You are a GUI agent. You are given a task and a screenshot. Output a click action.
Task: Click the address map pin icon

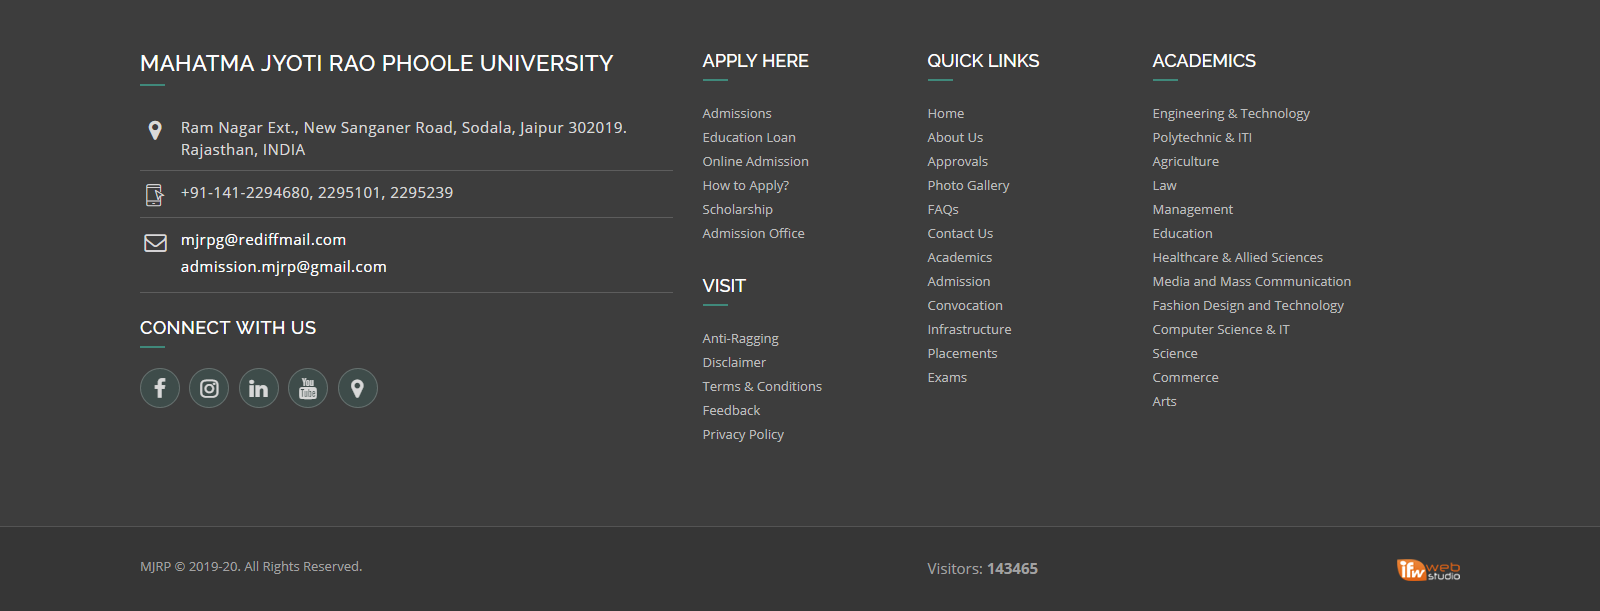tap(155, 130)
